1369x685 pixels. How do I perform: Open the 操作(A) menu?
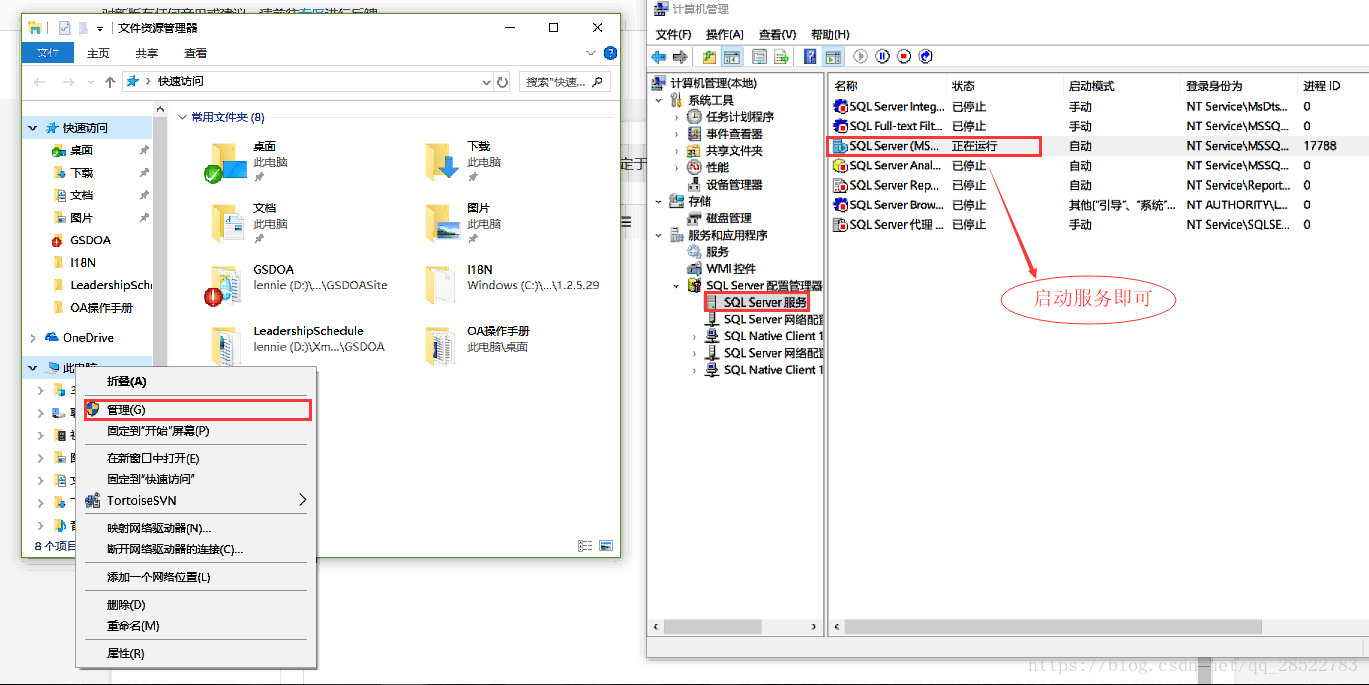(725, 35)
